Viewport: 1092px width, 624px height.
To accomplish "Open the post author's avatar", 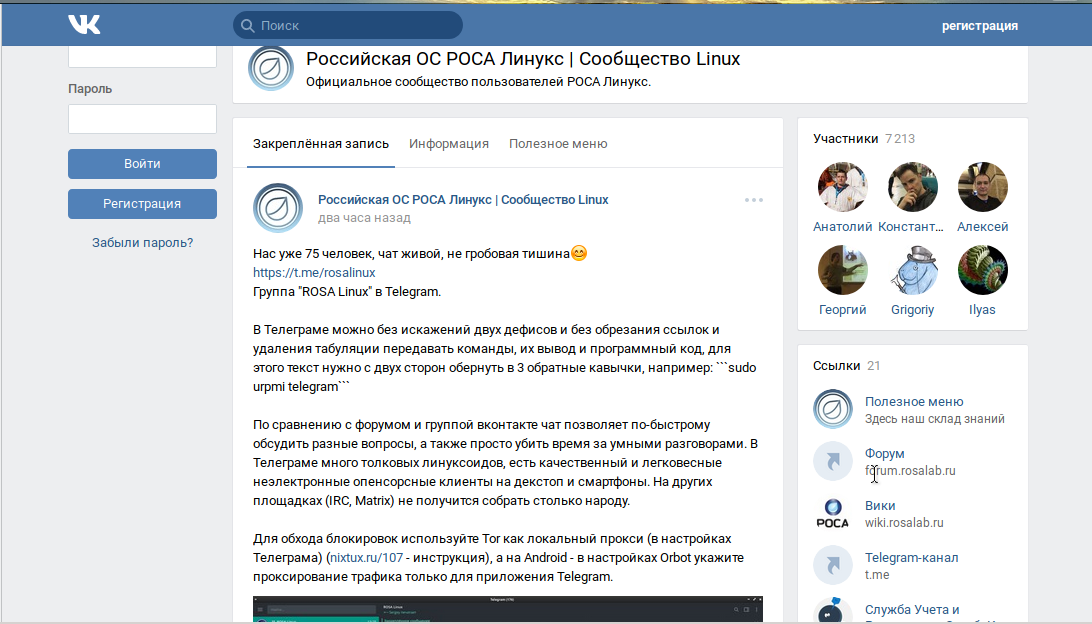I will click(x=278, y=208).
